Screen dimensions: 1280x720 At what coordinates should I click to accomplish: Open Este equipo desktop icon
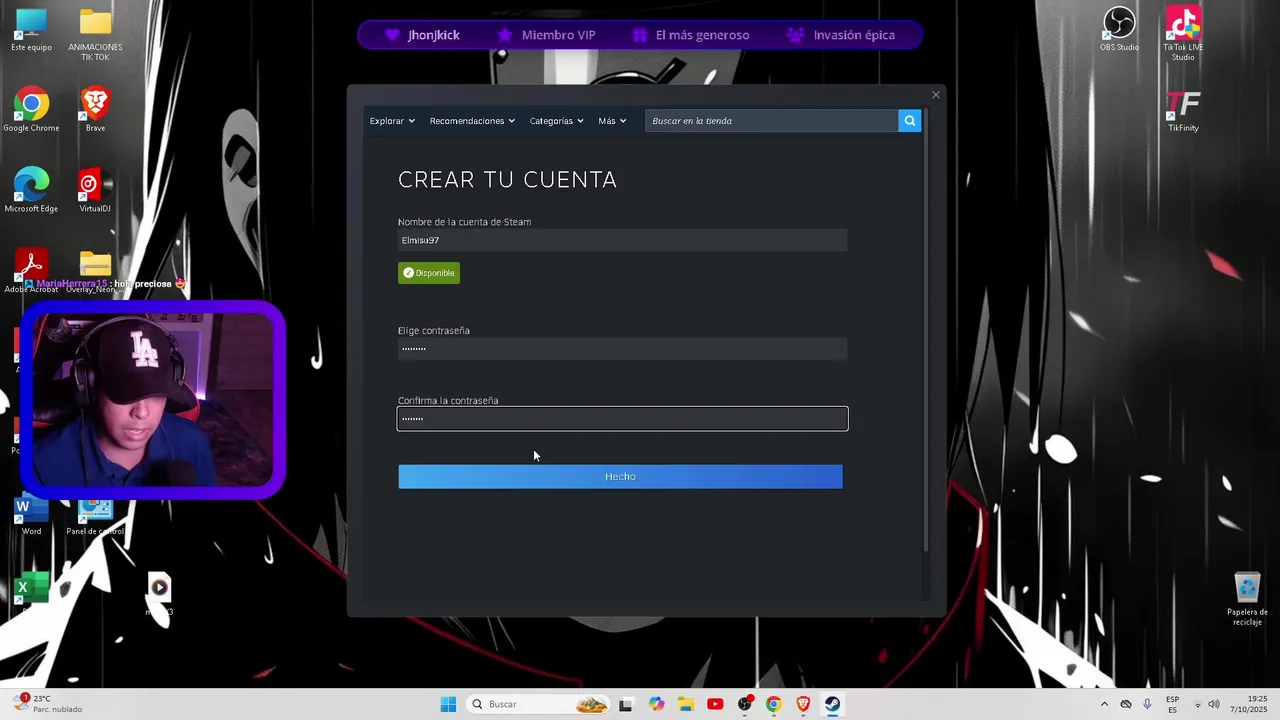click(31, 30)
